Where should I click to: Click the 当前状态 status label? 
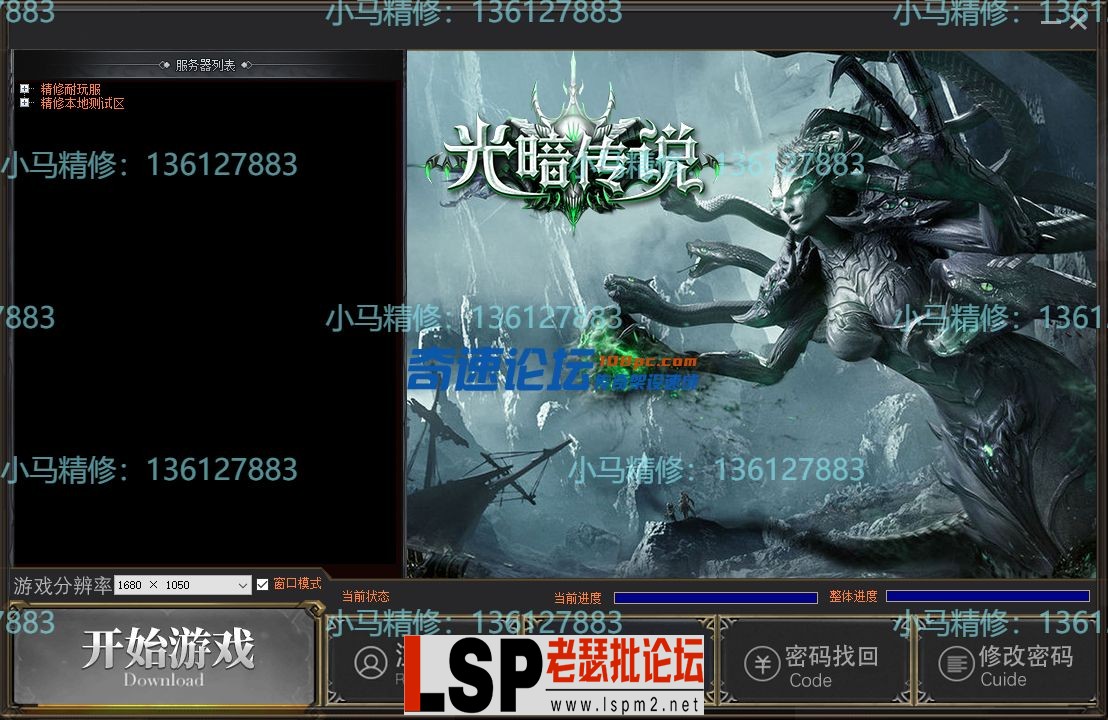(x=366, y=596)
